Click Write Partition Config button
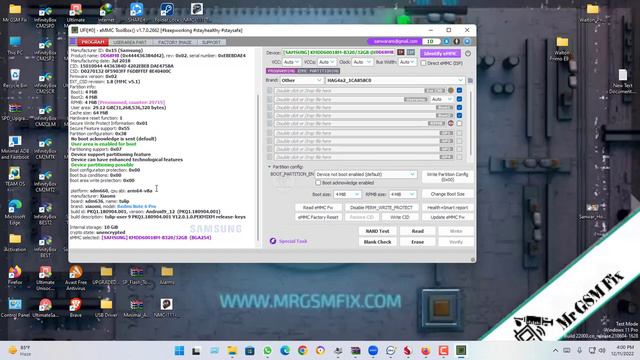Image resolution: width=640 pixels, height=360 pixels. click(x=447, y=177)
